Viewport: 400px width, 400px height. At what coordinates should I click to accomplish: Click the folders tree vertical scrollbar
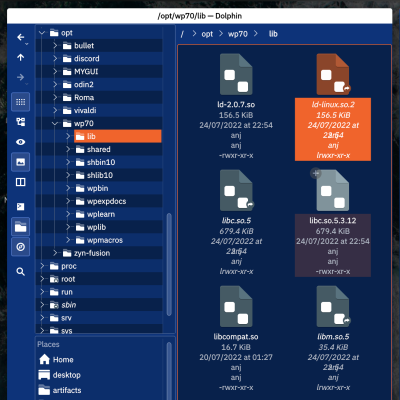169,265
